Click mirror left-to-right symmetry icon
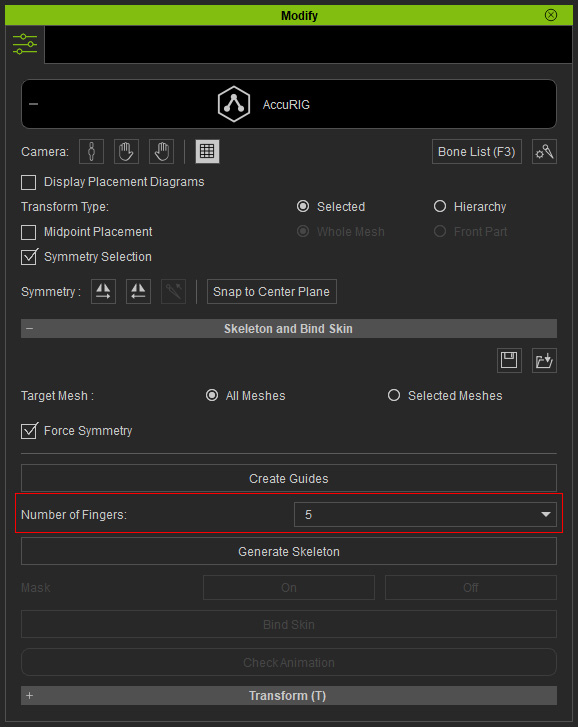 click(103, 292)
